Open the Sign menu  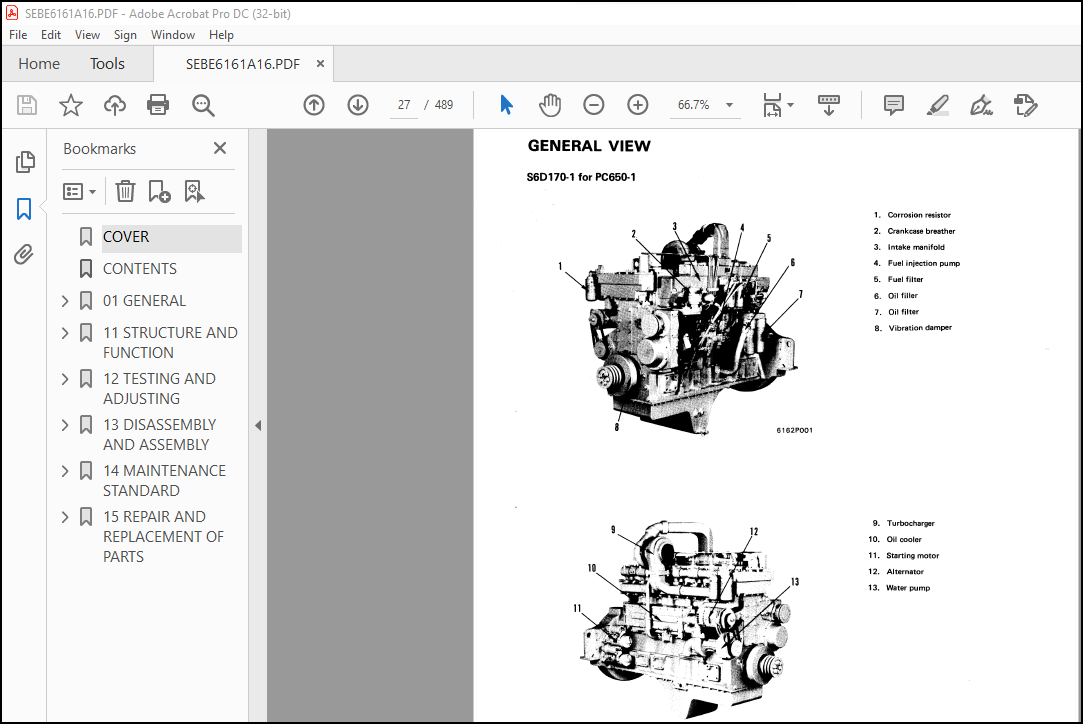(x=125, y=35)
